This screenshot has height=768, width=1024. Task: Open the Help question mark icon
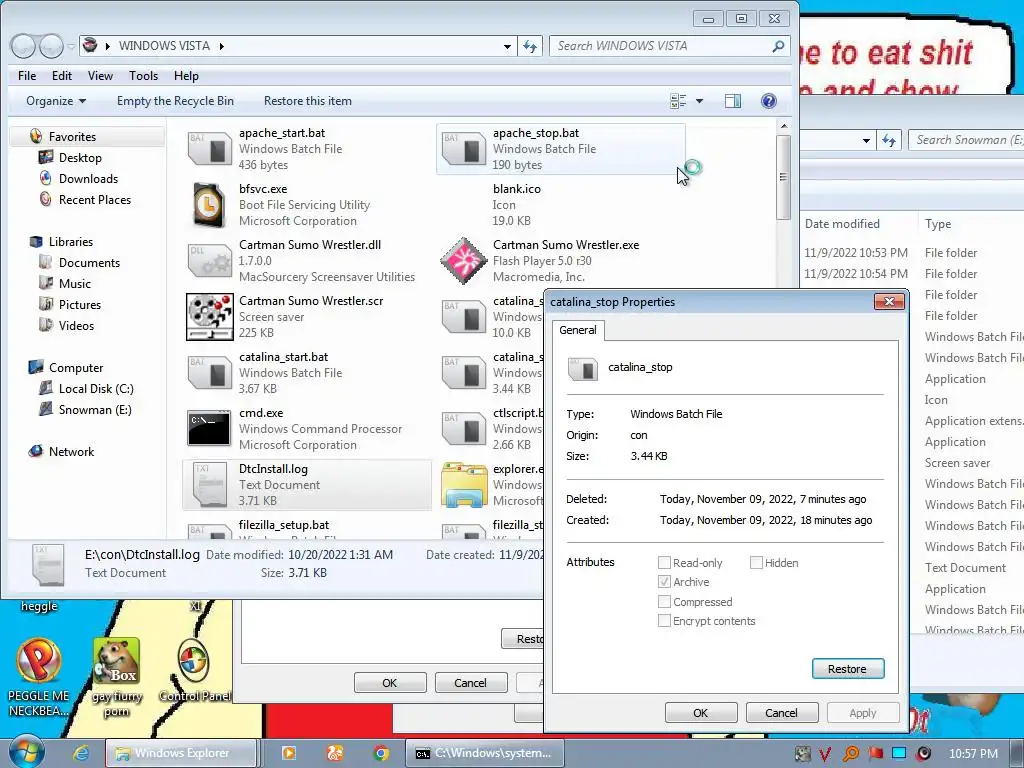click(769, 101)
